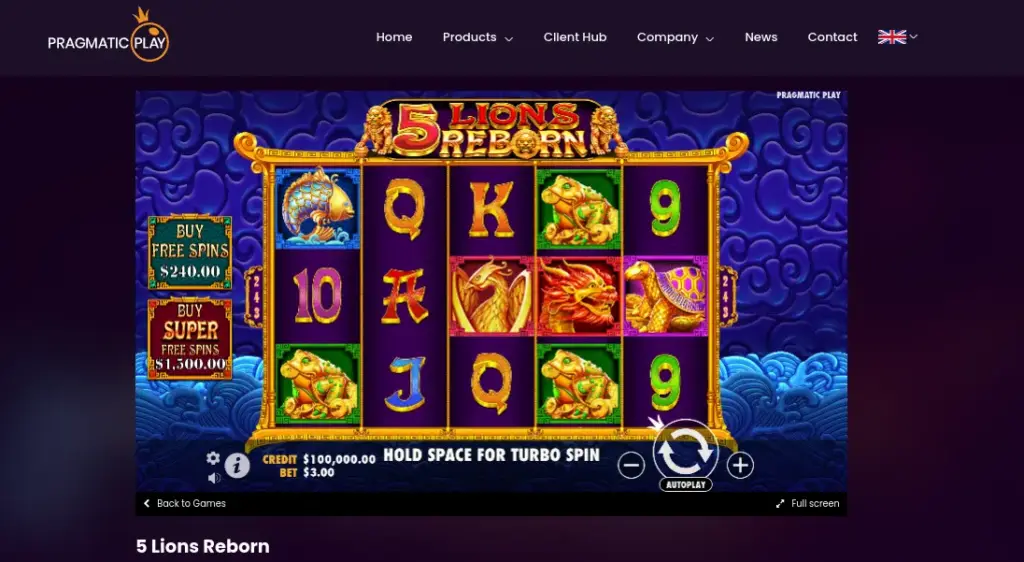This screenshot has height=562, width=1024.
Task: Open the News menu item
Action: tap(761, 37)
